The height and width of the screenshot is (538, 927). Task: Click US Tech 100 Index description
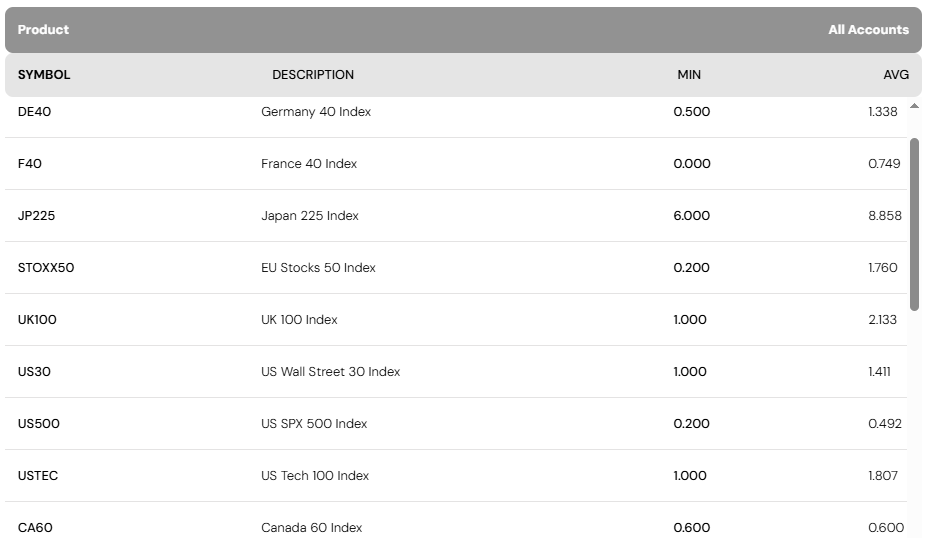pyautogui.click(x=315, y=476)
